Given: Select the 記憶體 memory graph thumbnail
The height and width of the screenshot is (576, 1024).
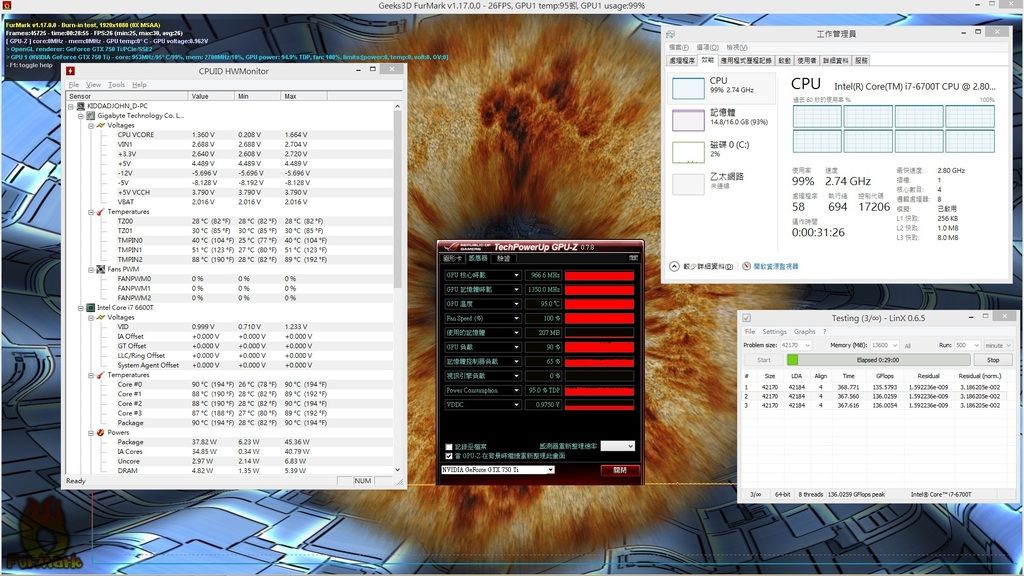Looking at the screenshot, I should coord(688,120).
